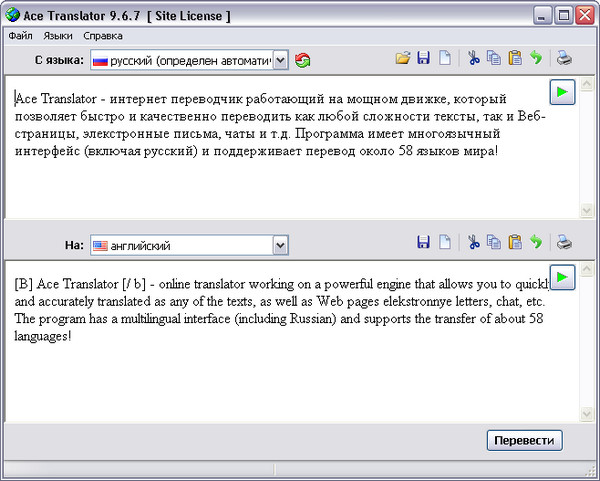Click the source pane scrollbar up arrow

(587, 84)
